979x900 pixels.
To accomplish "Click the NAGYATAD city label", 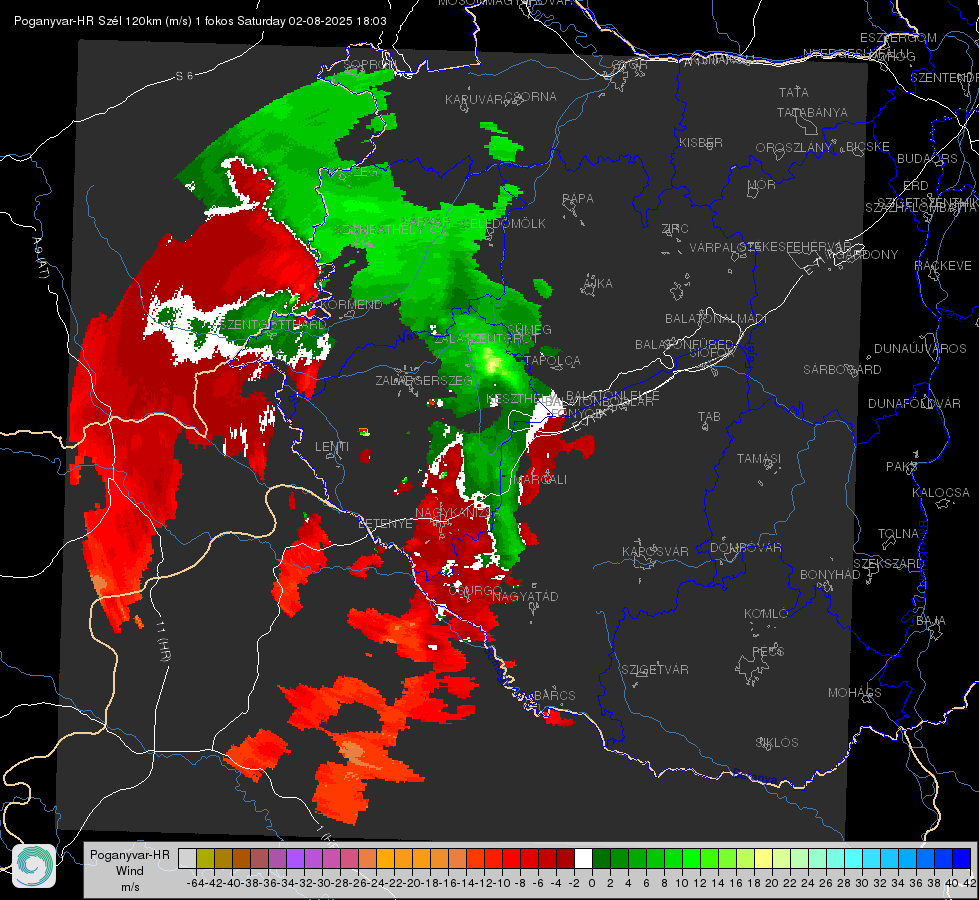I will 525,597.
